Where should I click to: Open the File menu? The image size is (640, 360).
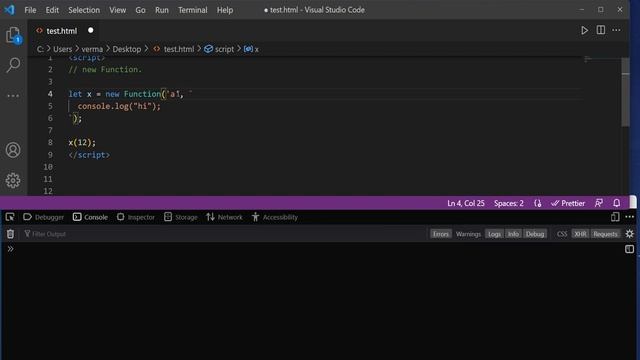30,10
